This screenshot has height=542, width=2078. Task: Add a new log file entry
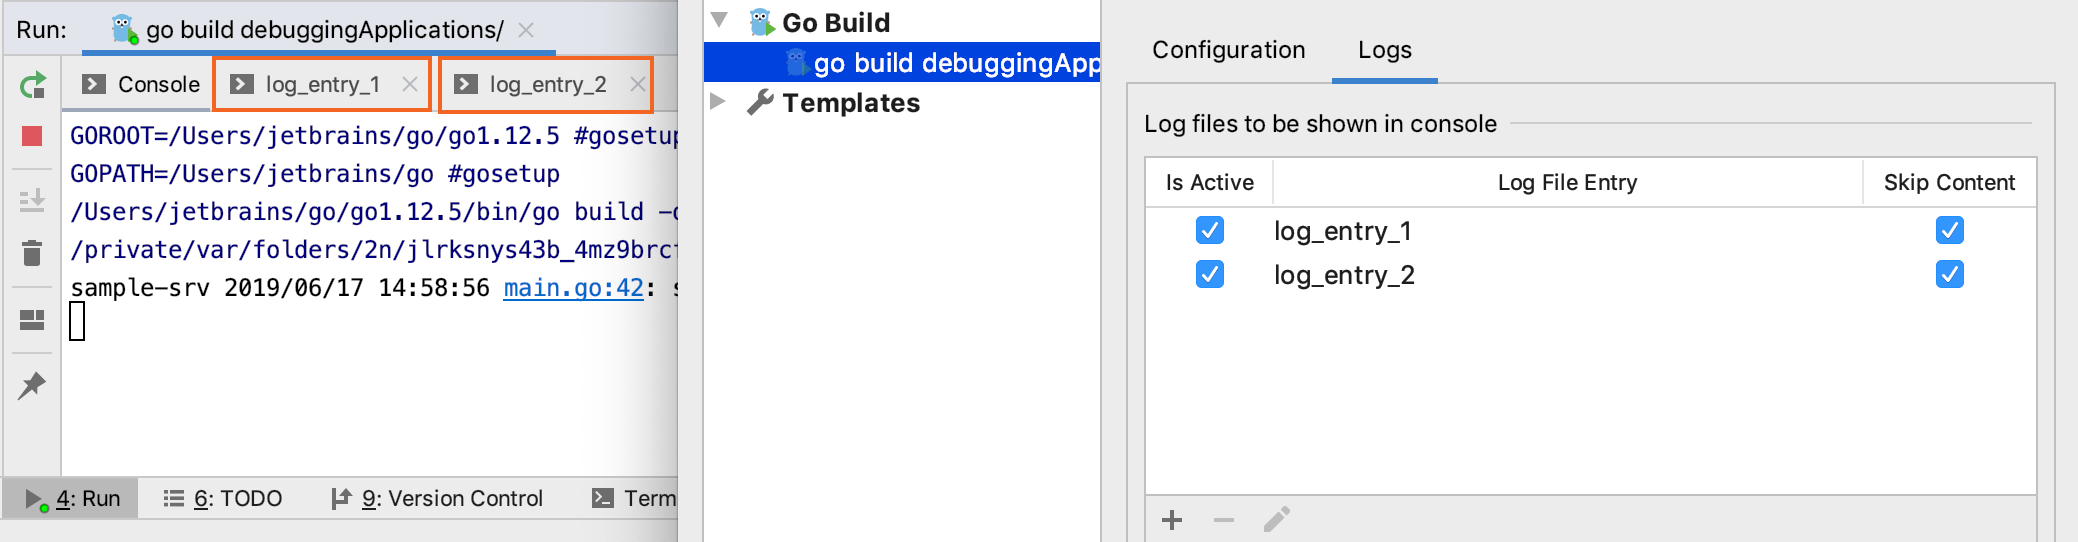point(1172,520)
